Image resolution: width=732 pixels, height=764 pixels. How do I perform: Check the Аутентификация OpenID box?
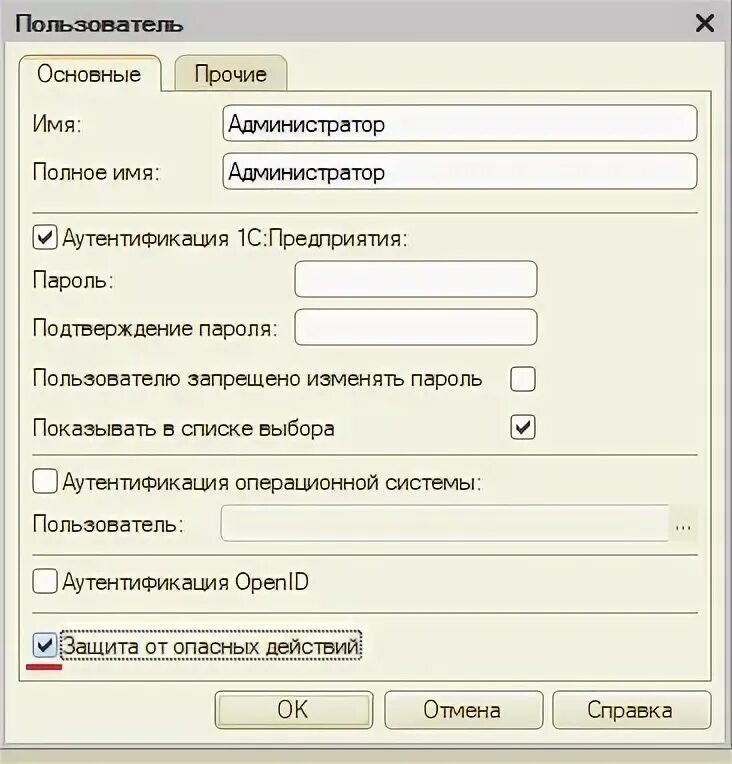[x=45, y=581]
